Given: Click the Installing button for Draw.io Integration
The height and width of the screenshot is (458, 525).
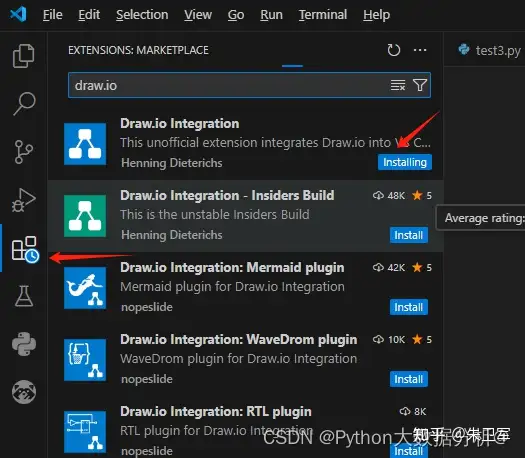Looking at the screenshot, I should pos(405,162).
